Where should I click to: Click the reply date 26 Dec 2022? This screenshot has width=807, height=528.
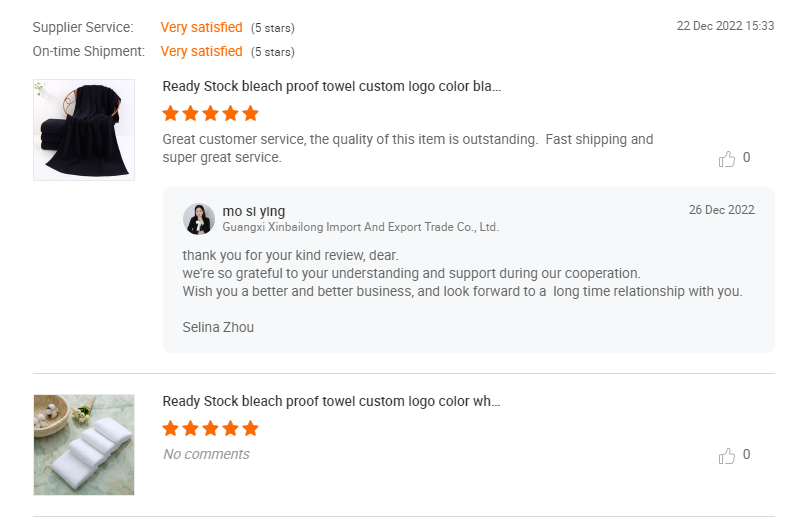(722, 210)
